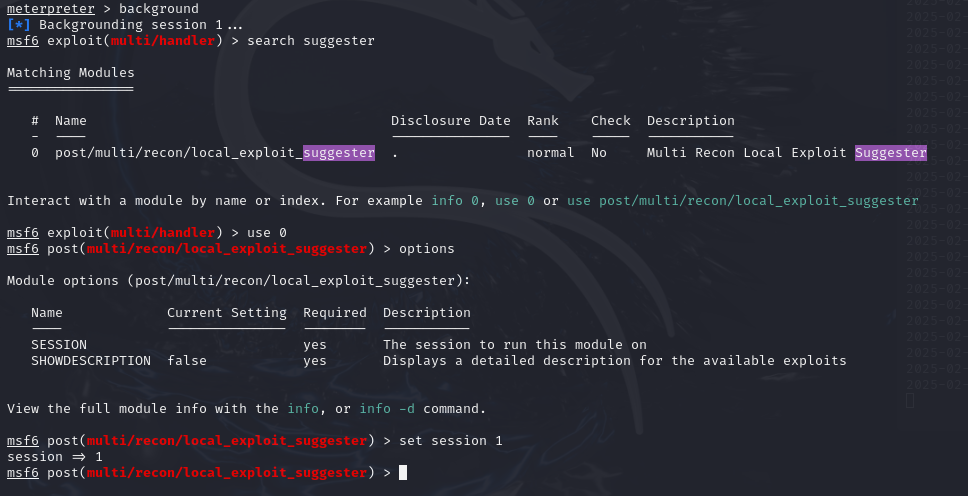This screenshot has height=496, width=968.
Task: Click the green 'info 0' example
Action: point(455,201)
